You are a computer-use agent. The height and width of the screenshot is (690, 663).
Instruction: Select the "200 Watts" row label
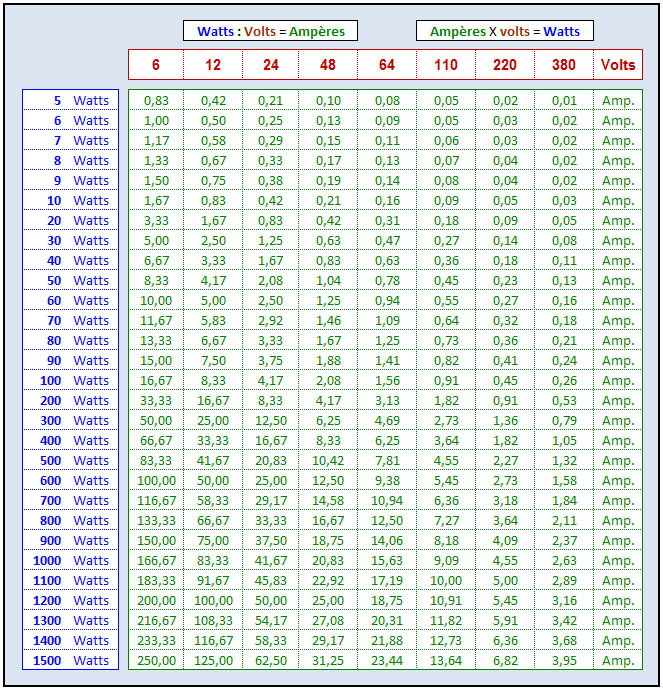[70, 400]
